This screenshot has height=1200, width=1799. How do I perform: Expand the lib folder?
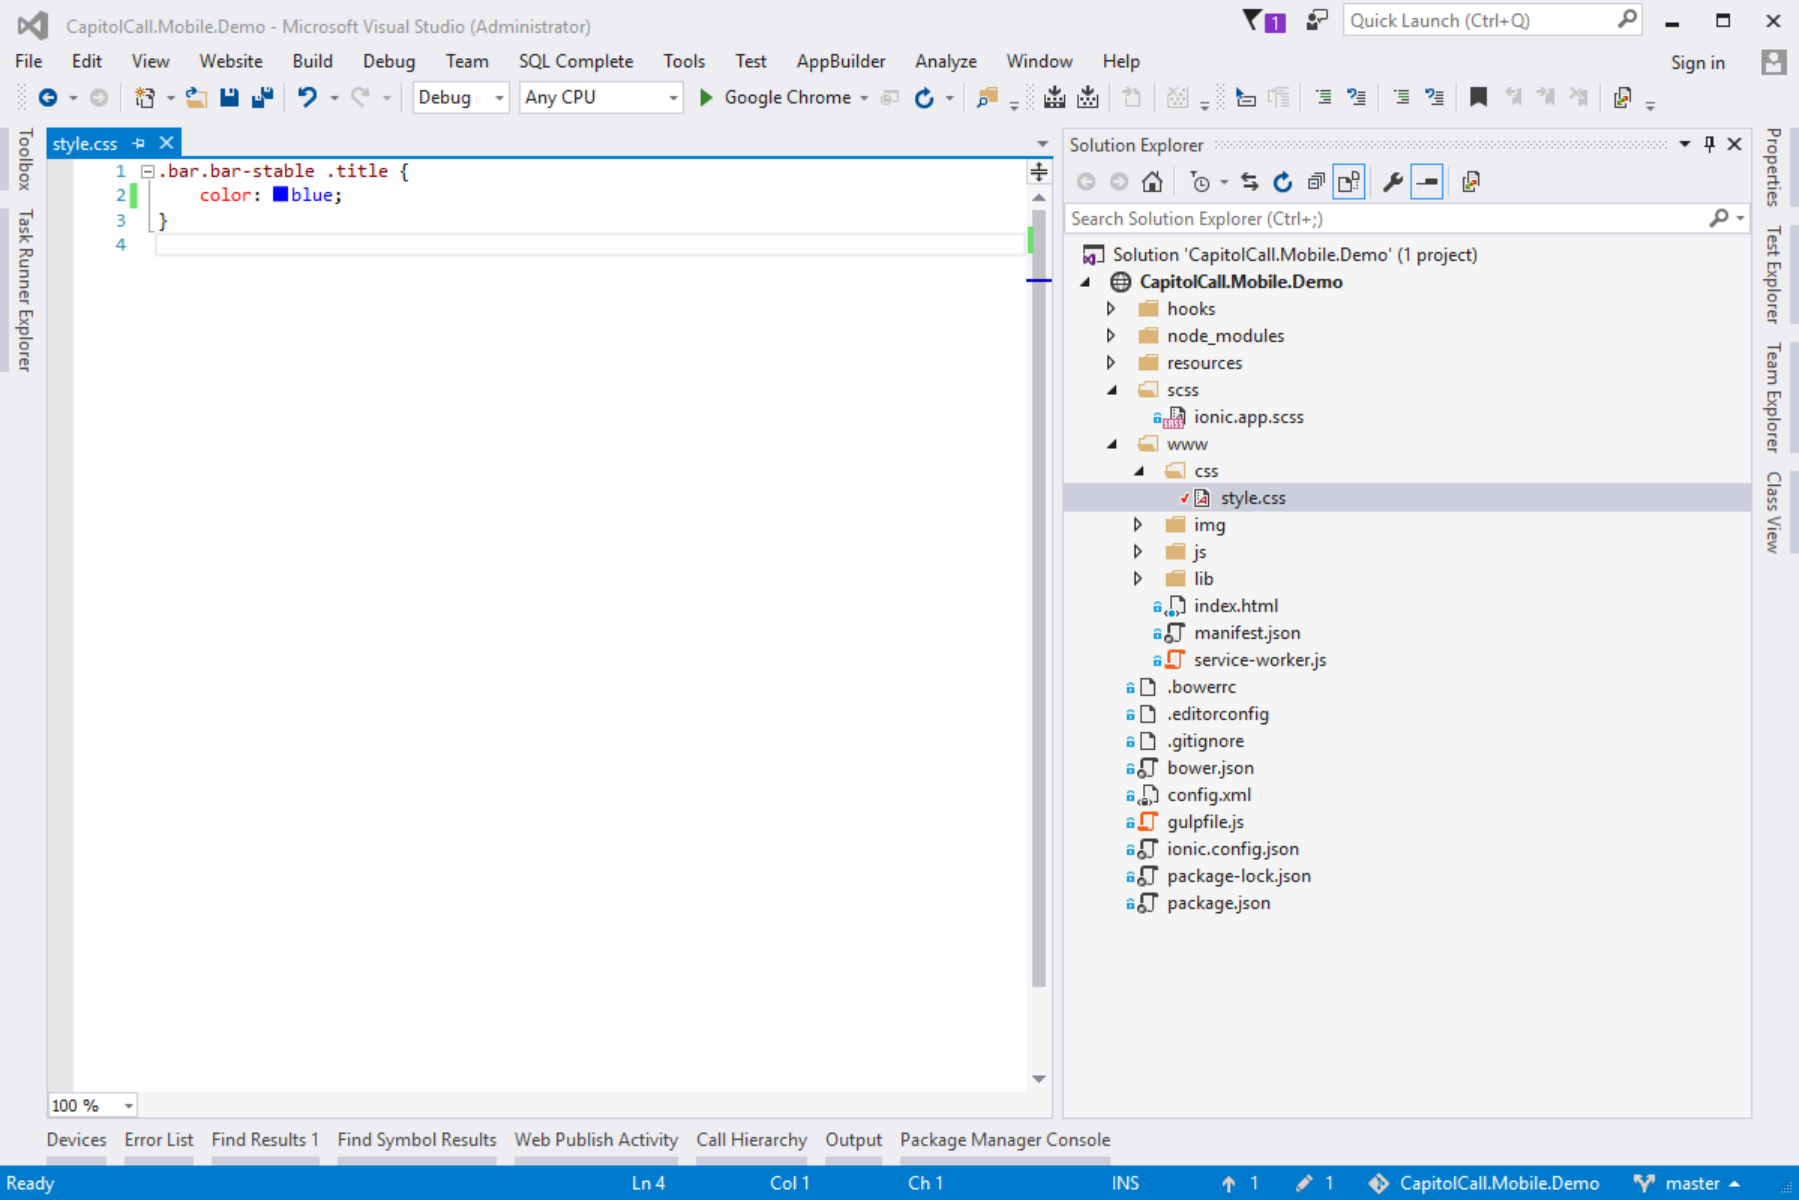pyautogui.click(x=1138, y=579)
